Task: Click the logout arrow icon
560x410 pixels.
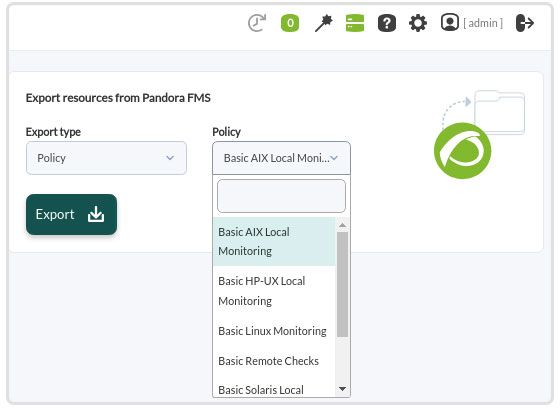Action: tap(525, 23)
